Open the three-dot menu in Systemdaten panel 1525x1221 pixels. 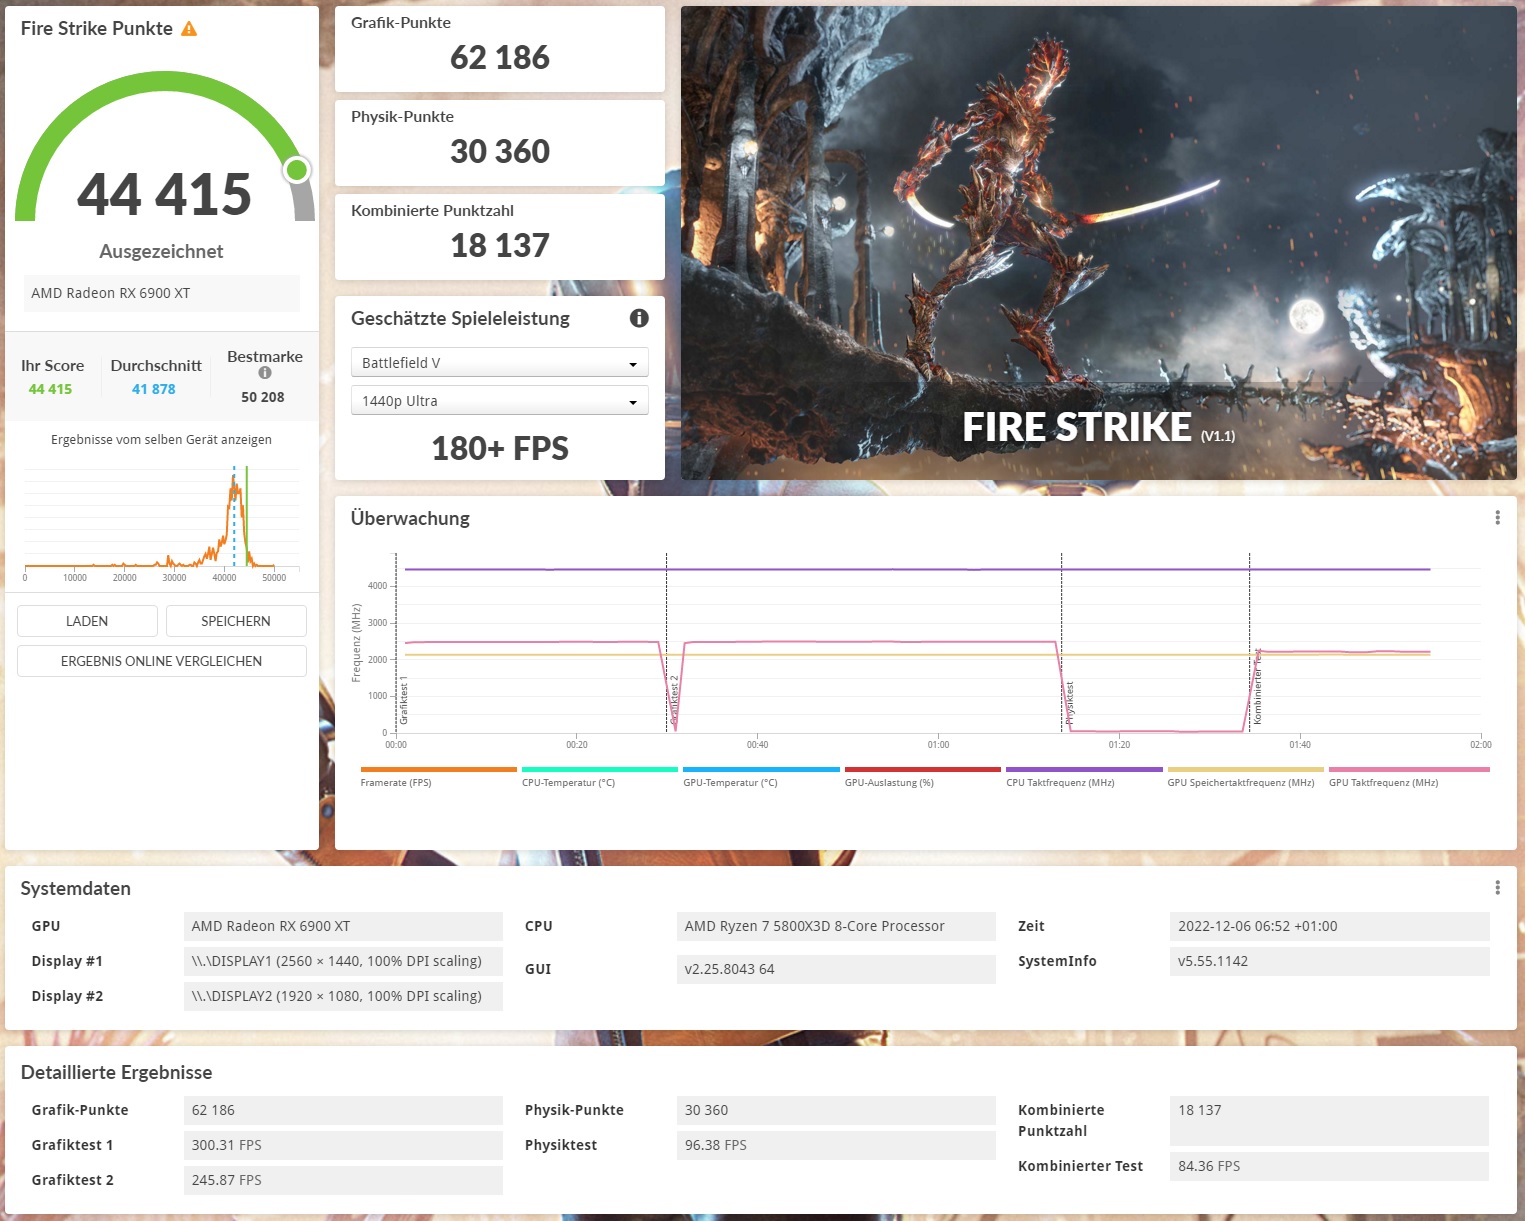[x=1497, y=888]
